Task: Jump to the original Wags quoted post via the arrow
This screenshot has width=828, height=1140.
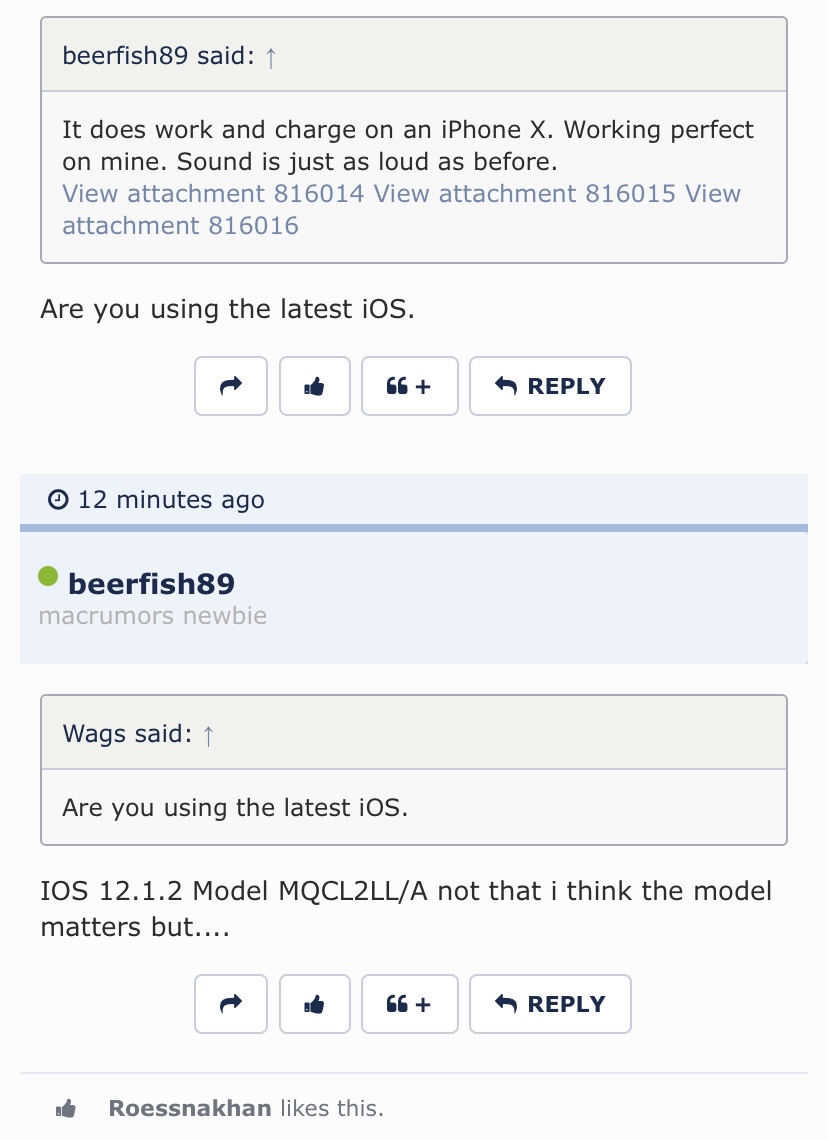Action: point(209,735)
